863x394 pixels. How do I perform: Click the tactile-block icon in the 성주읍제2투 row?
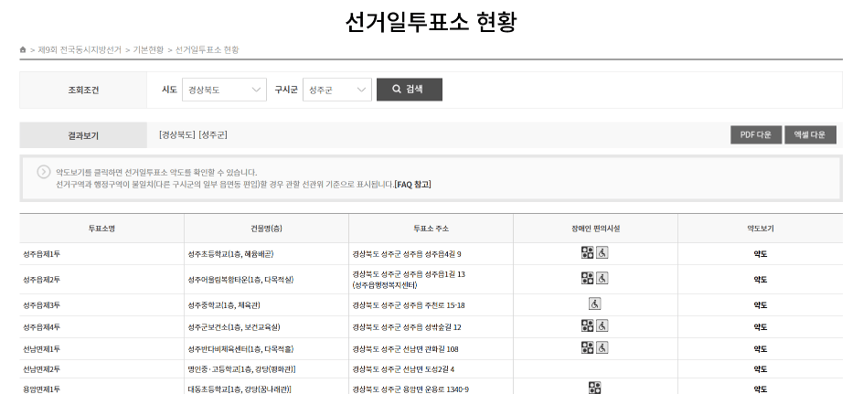(x=587, y=278)
